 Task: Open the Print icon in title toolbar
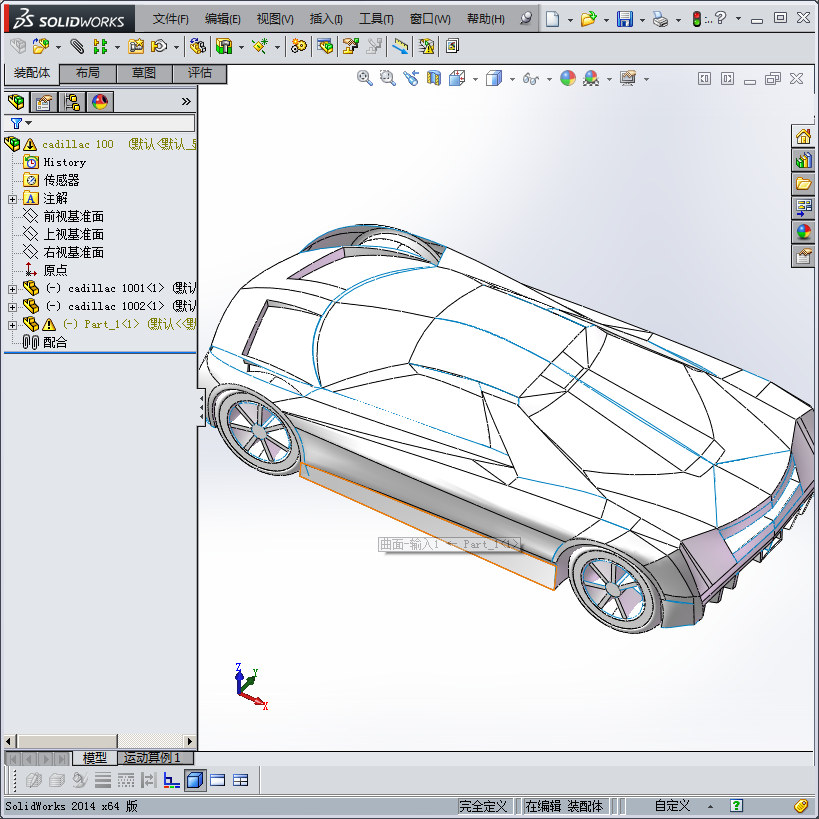tap(660, 19)
